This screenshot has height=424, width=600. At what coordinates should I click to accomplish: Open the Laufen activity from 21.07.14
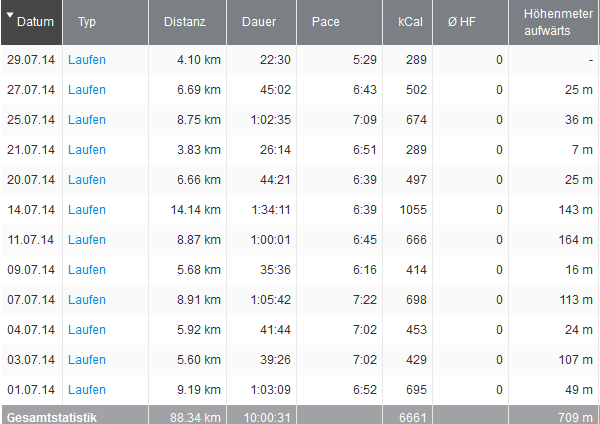tap(87, 150)
